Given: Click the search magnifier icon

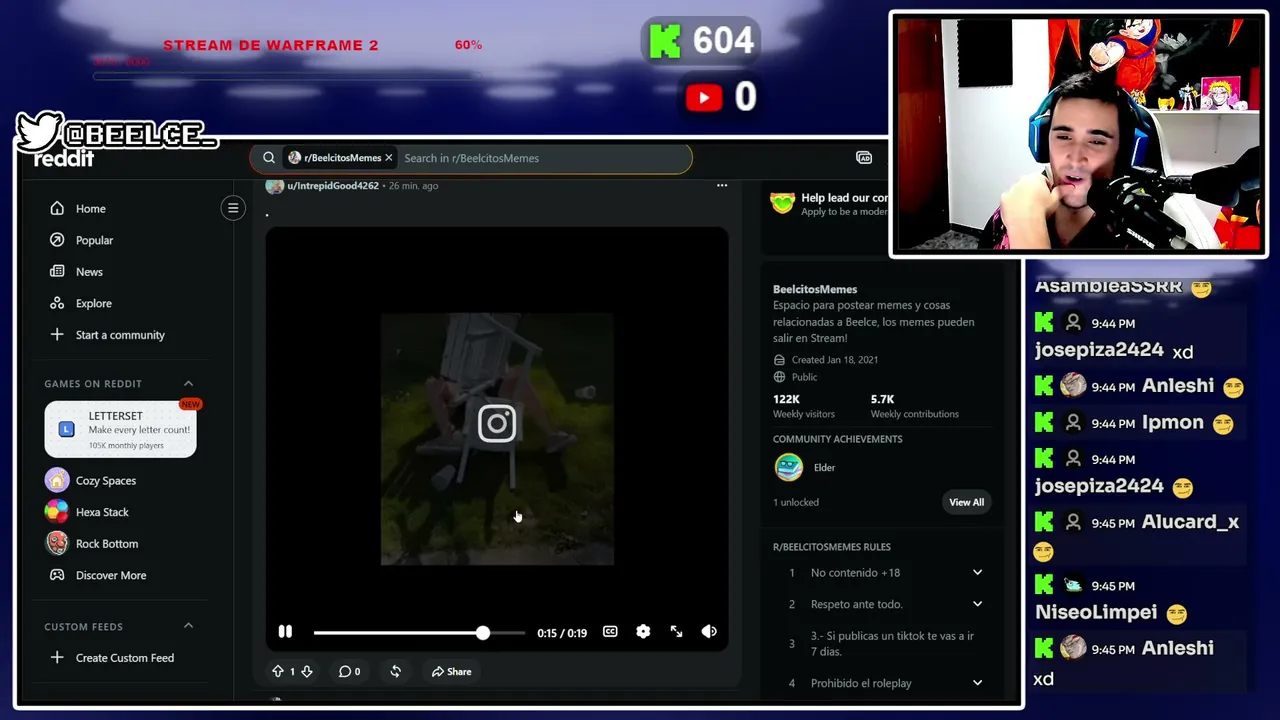Looking at the screenshot, I should (269, 158).
